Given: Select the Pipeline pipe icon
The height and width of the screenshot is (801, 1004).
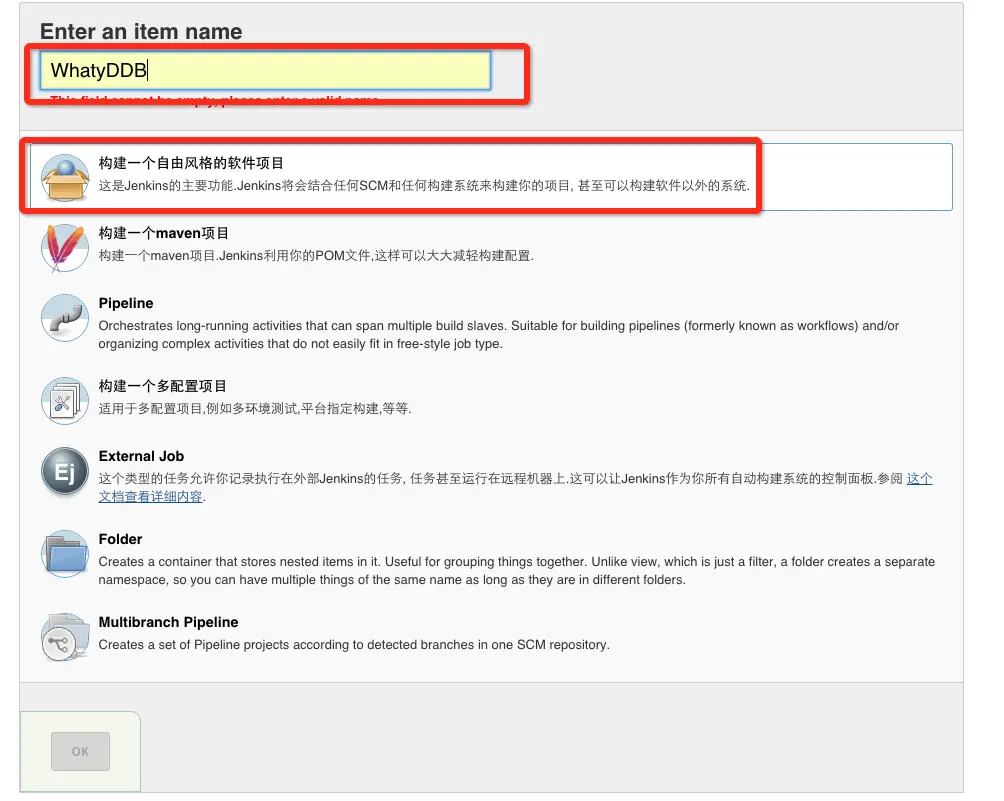Looking at the screenshot, I should click(65, 318).
